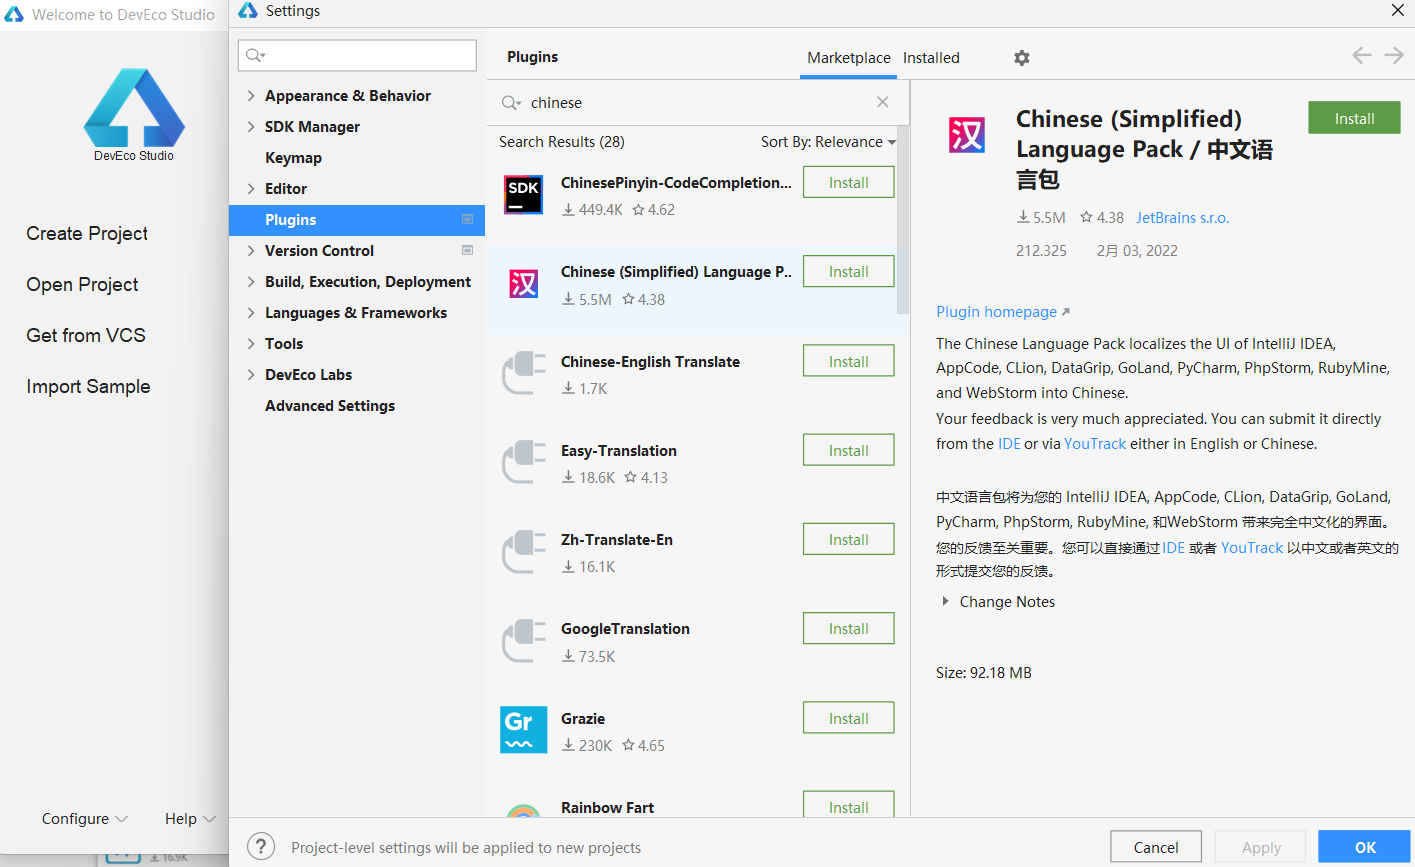This screenshot has width=1415, height=867.
Task: Open Advanced Settings page
Action: (x=330, y=406)
